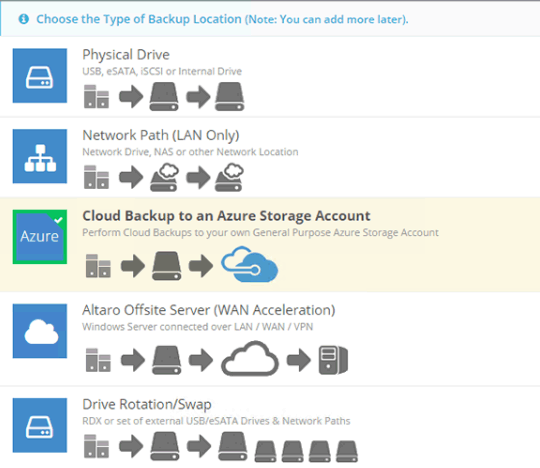Viewport: 540px width, 468px height.
Task: Click 'Windows Server connected over LAN / WAN / VPN'
Action: (198, 326)
